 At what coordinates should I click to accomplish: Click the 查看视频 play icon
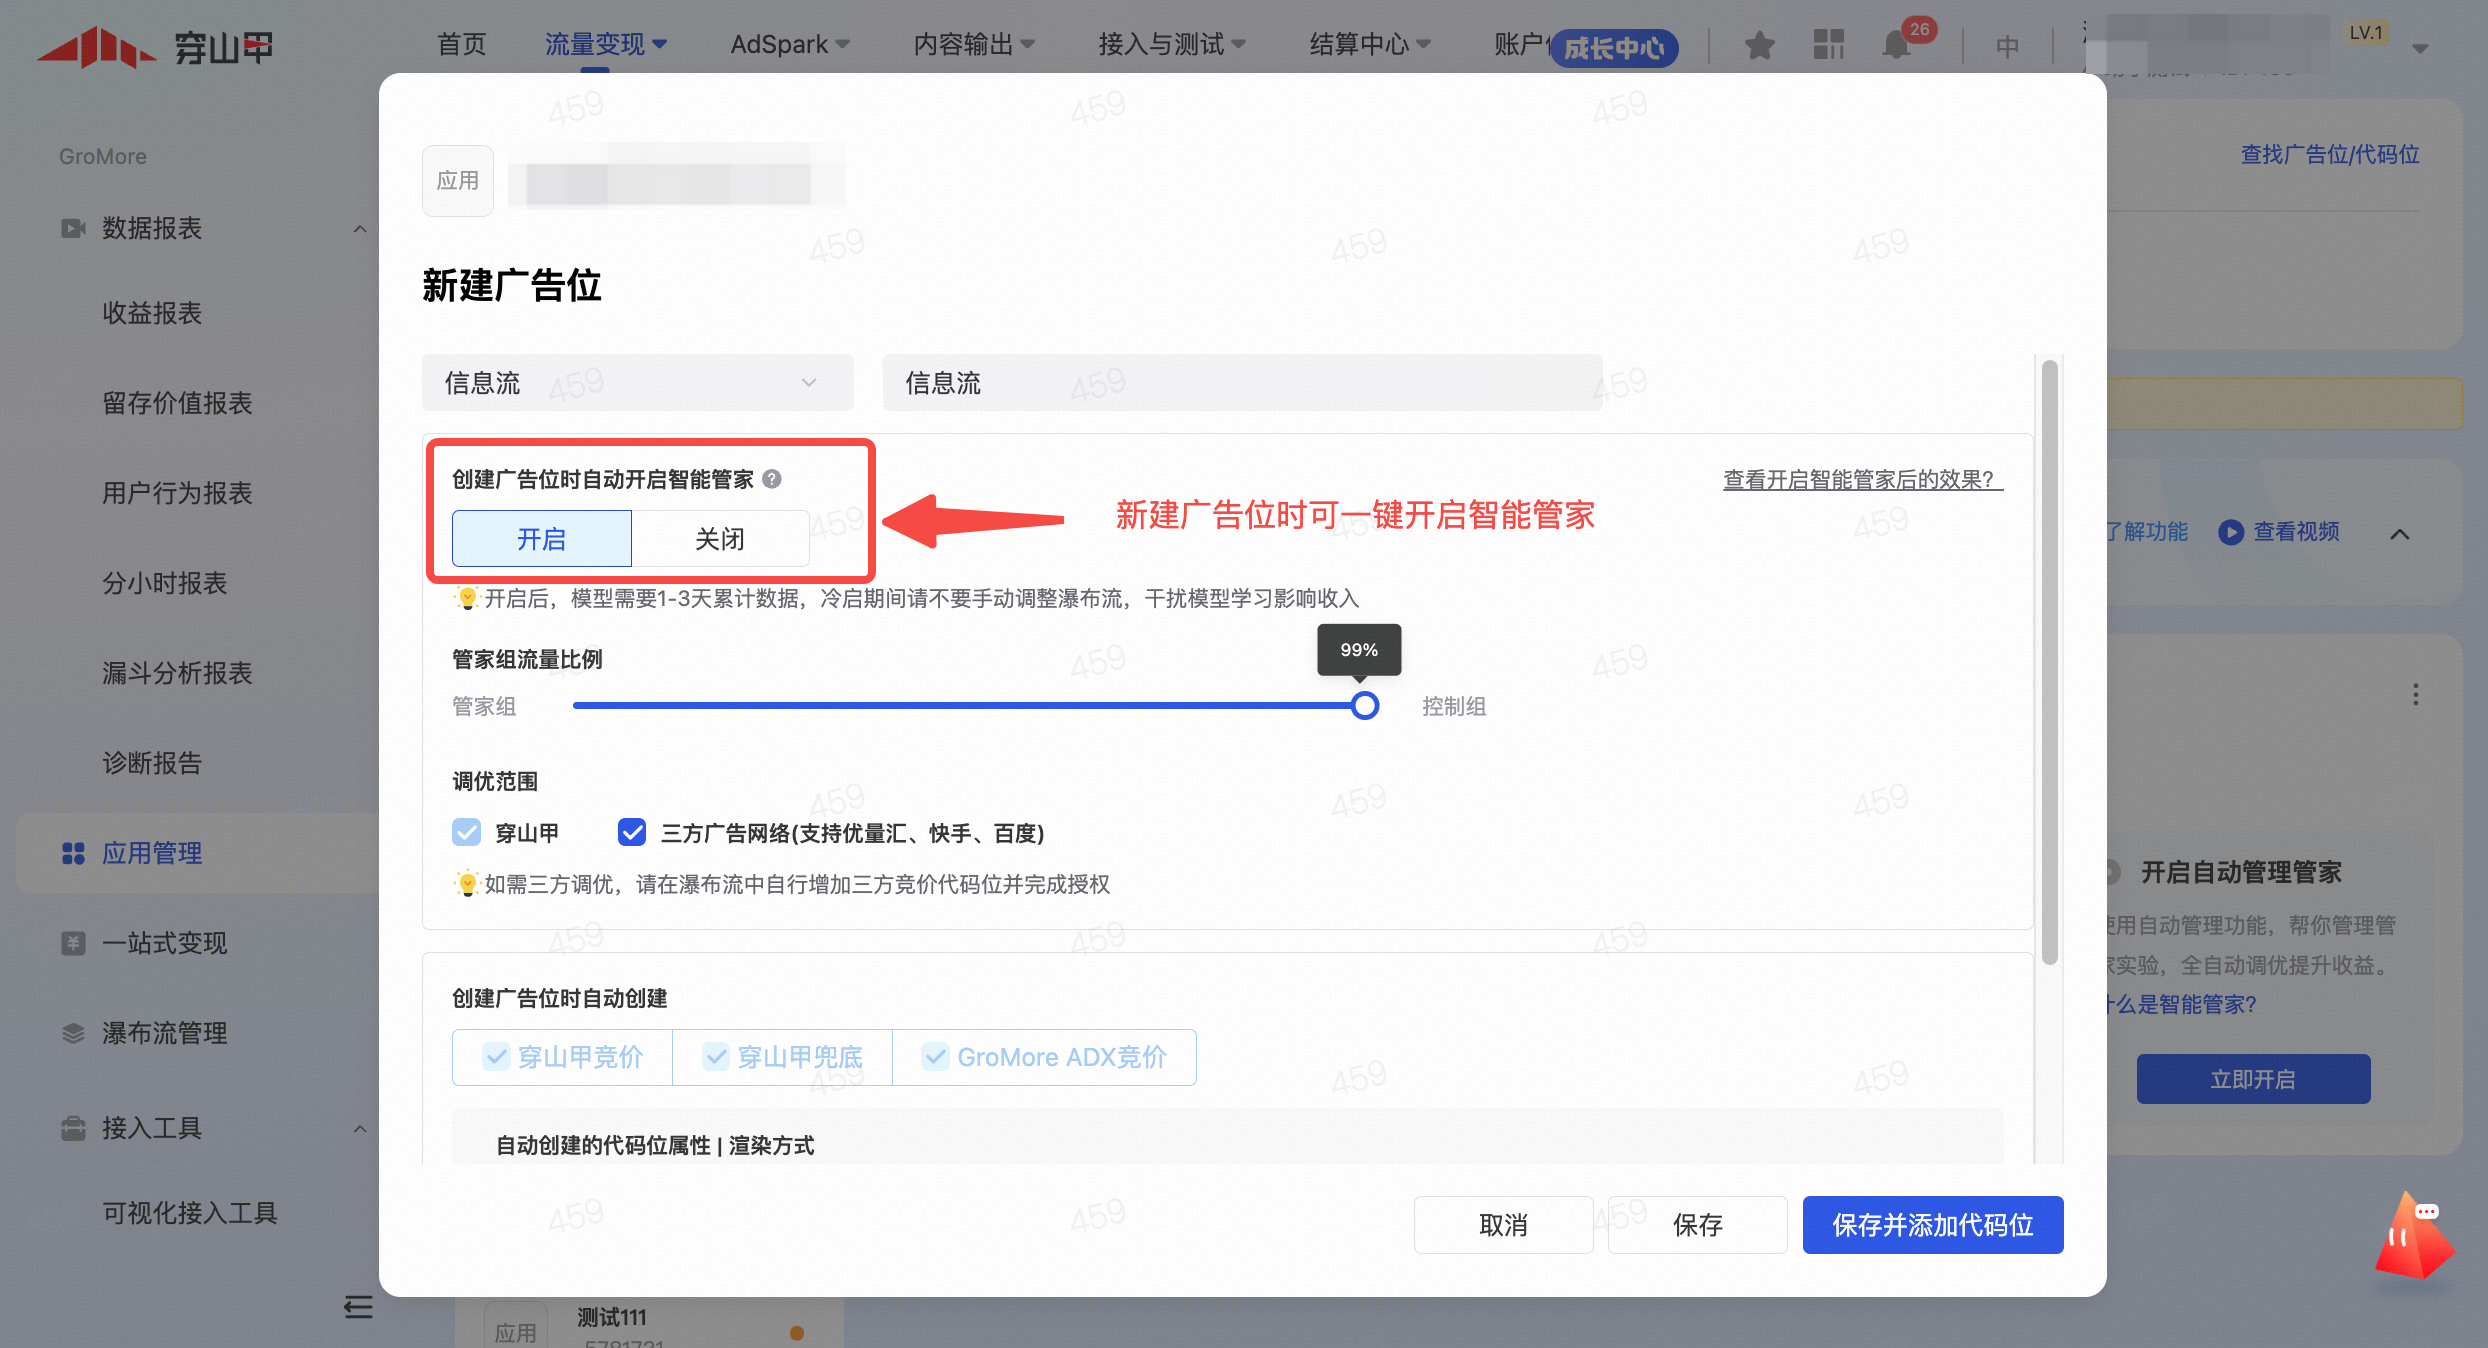coord(2230,532)
